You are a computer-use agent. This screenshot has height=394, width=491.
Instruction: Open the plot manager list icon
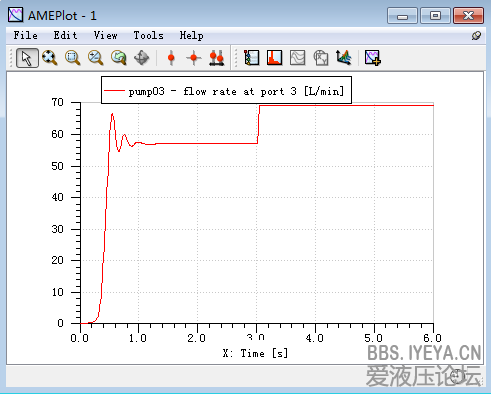pyautogui.click(x=251, y=58)
